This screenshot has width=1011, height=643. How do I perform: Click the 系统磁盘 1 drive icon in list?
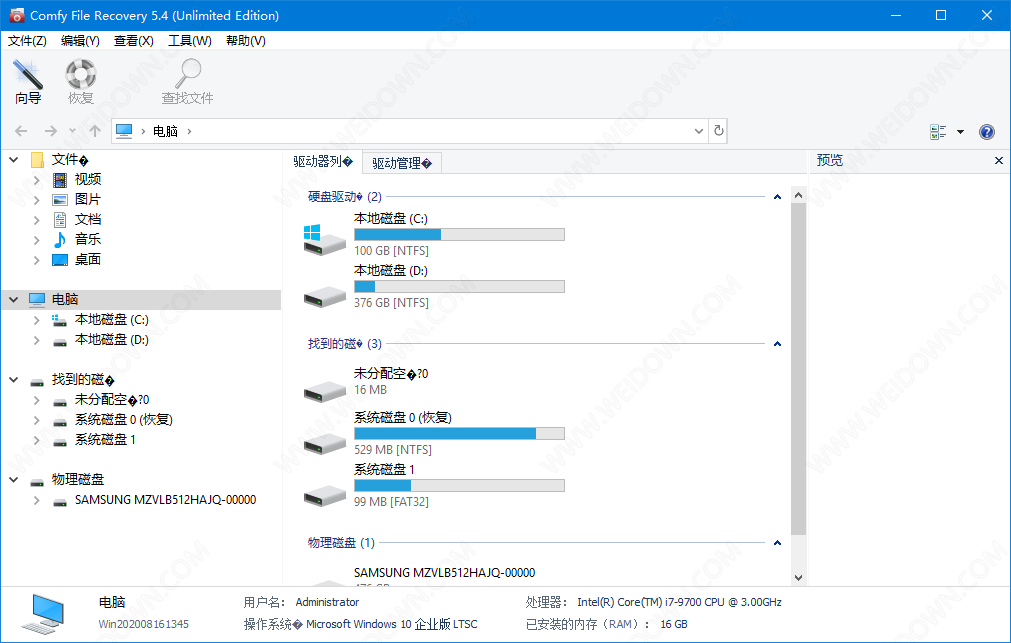324,495
